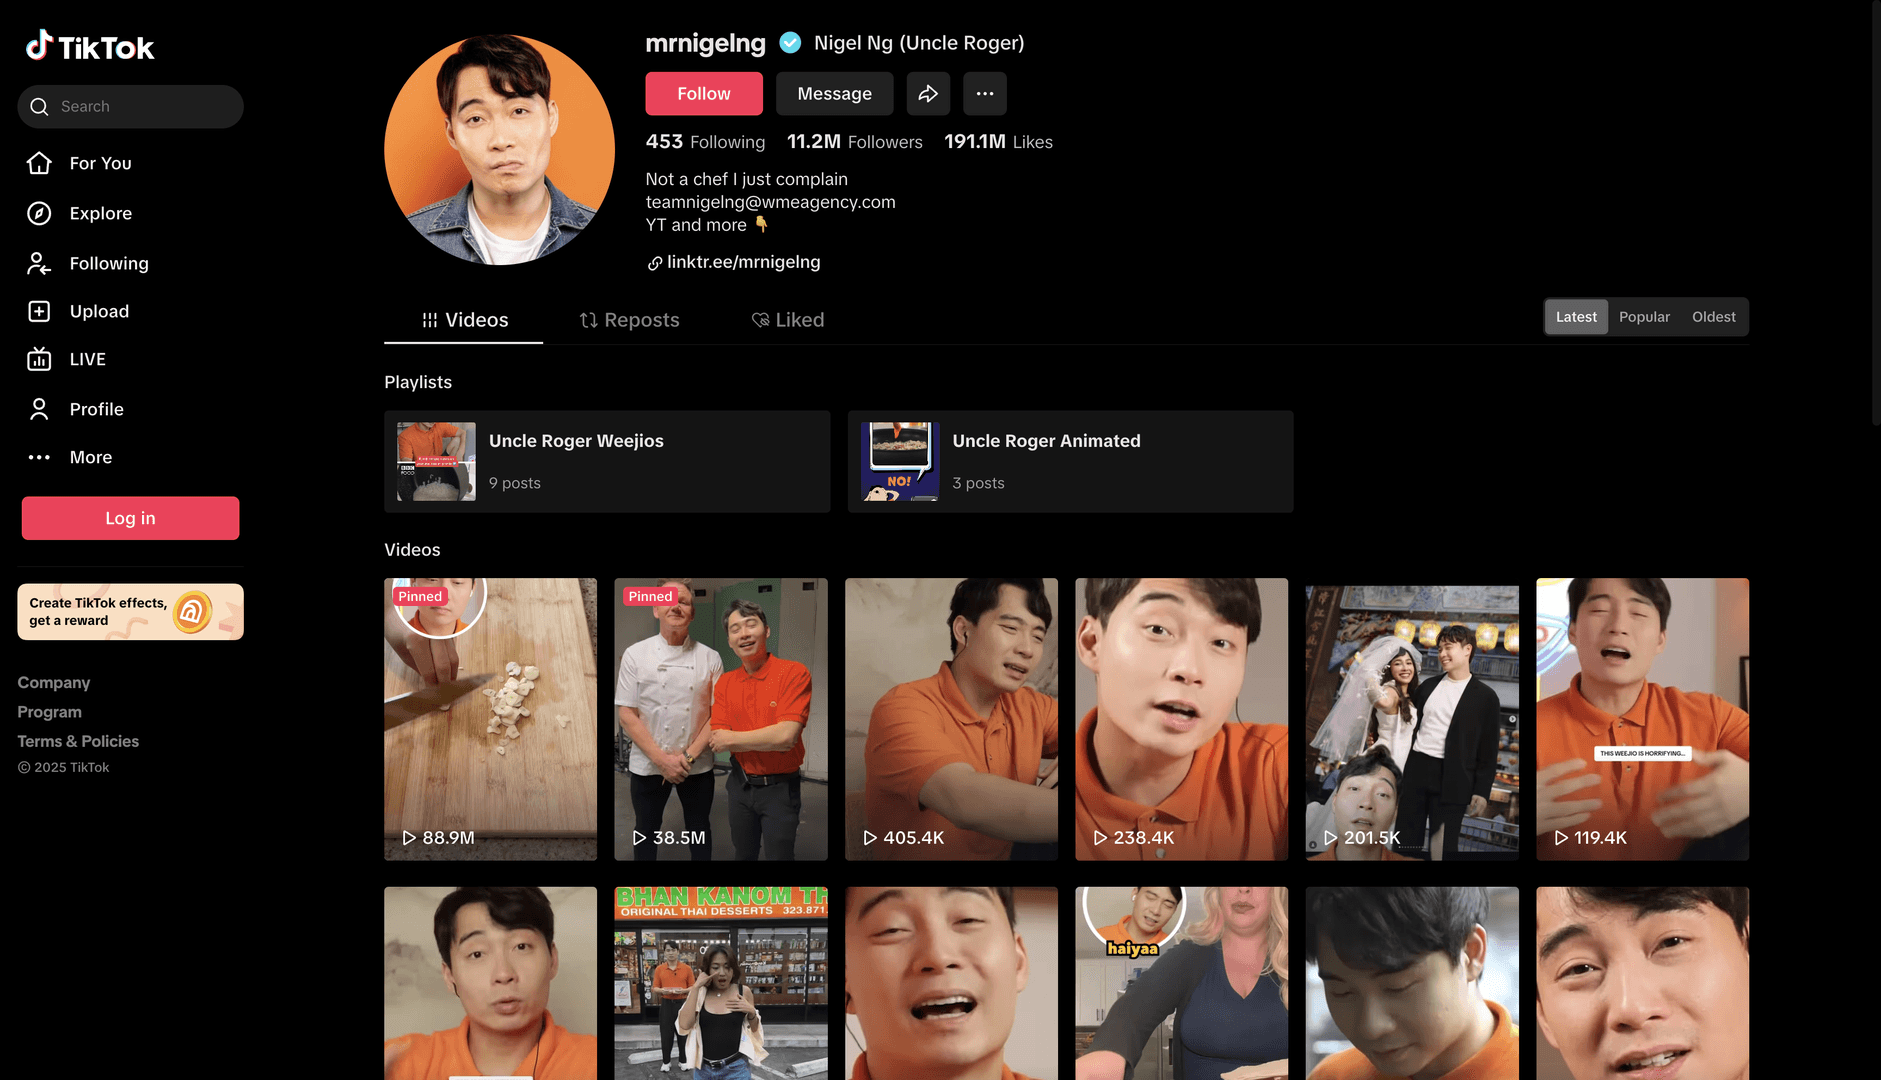This screenshot has height=1080, width=1881.
Task: Click the TikTok logo icon
Action: pos(39,45)
